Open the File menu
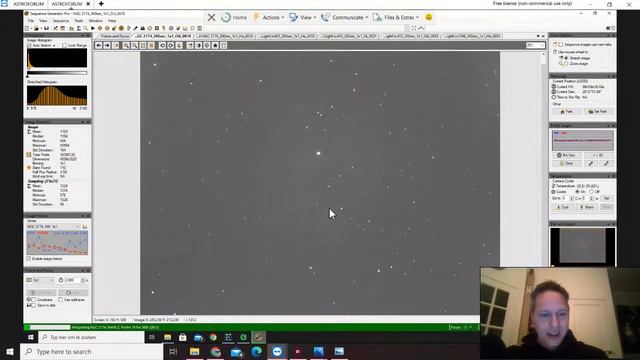Image resolution: width=640 pixels, height=360 pixels. (31, 20)
